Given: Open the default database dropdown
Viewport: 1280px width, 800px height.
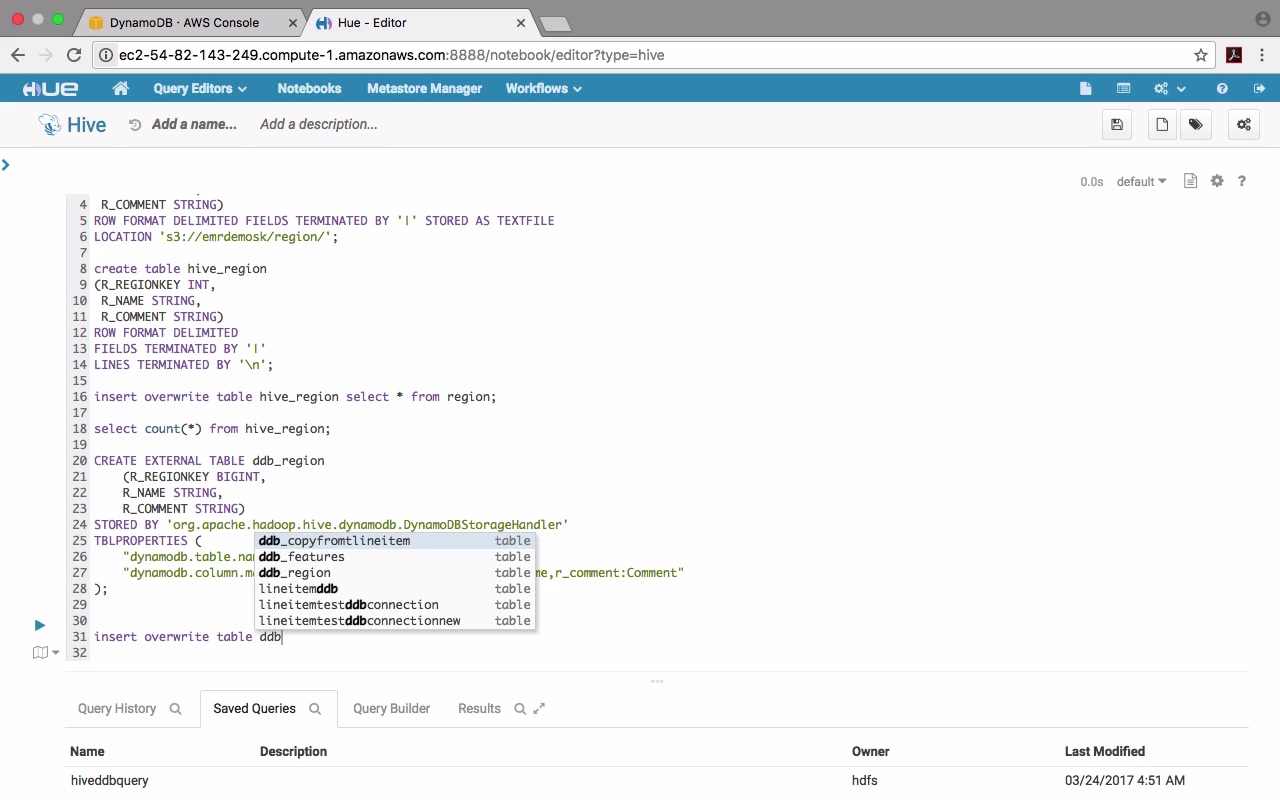Looking at the screenshot, I should [x=1141, y=182].
